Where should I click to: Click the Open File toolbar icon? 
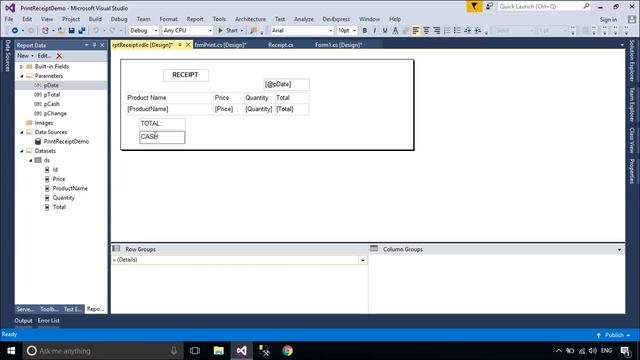pyautogui.click(x=61, y=31)
